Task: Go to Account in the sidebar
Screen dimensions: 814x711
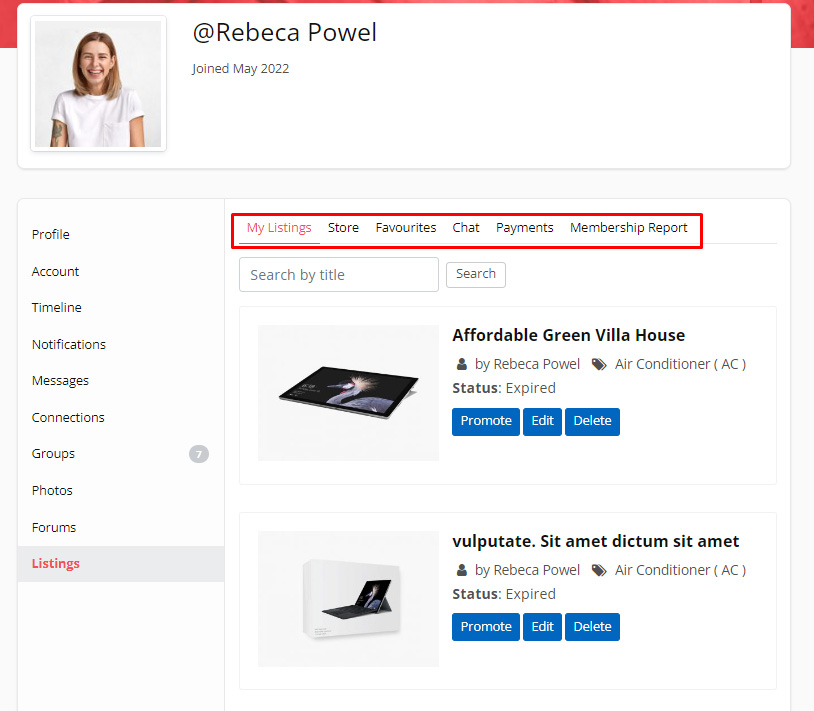Action: pyautogui.click(x=55, y=271)
